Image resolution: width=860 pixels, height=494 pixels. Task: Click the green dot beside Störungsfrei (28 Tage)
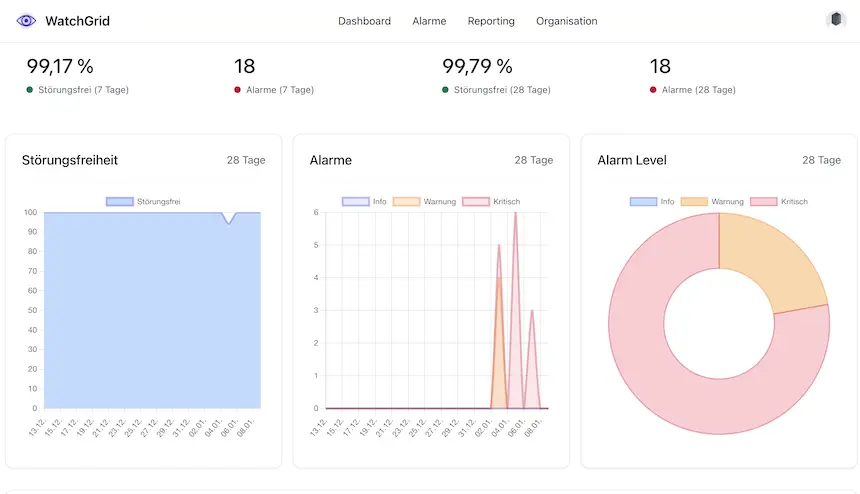[x=445, y=90]
